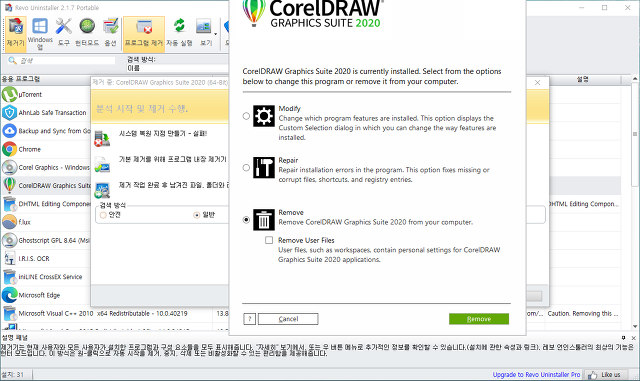Screen dimensions: 640x381
Task: Select the Modify radio button
Action: pyautogui.click(x=246, y=116)
